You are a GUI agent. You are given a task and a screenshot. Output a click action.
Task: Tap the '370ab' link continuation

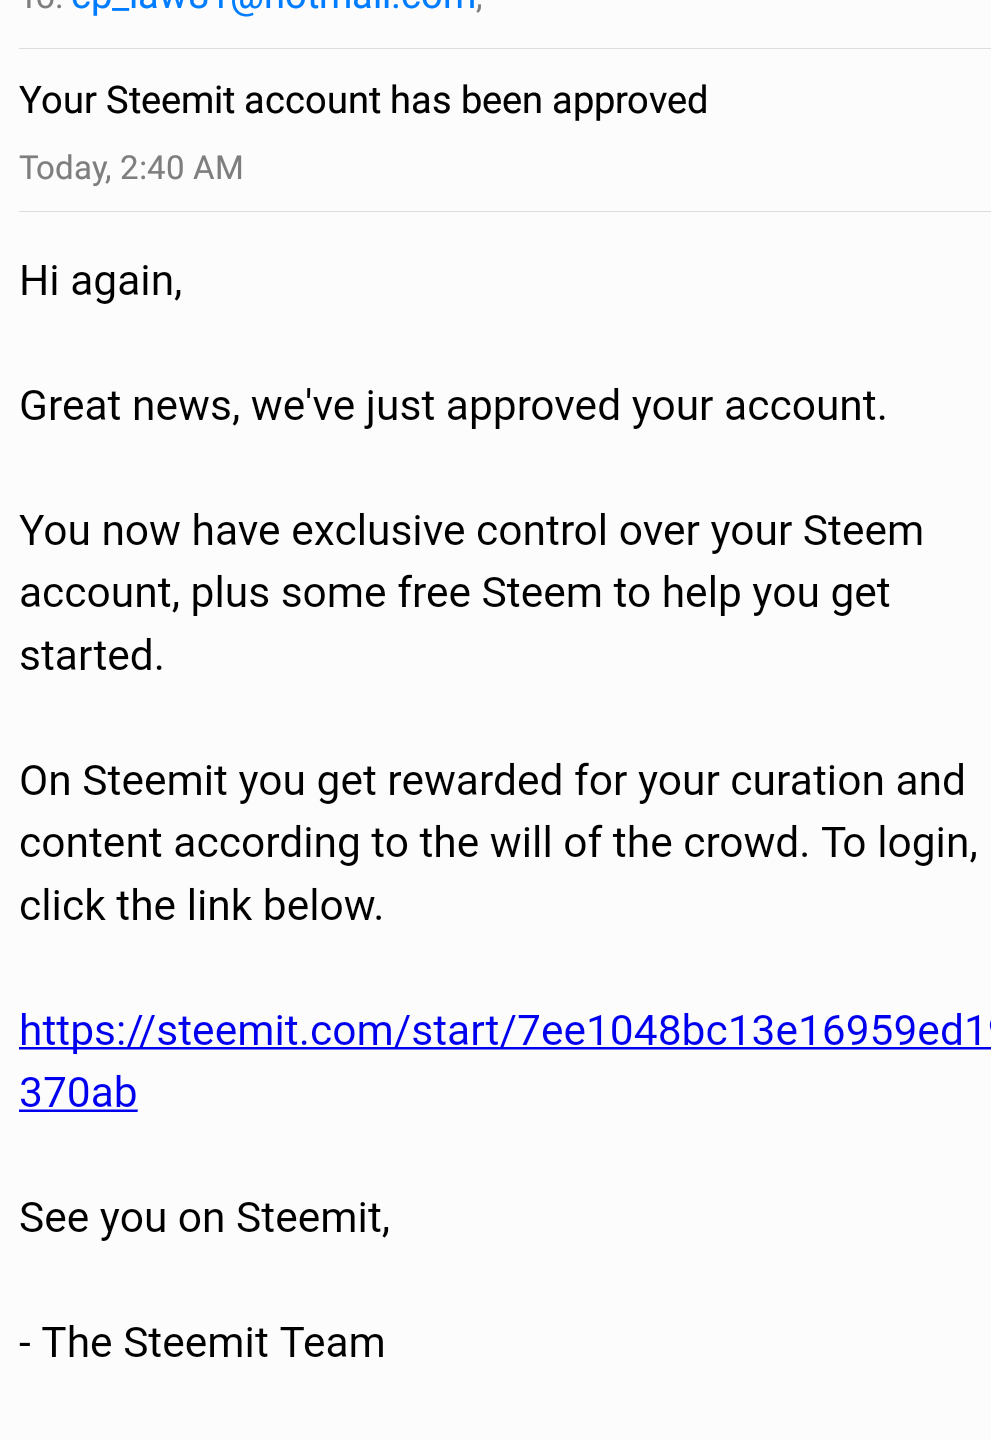[78, 1092]
